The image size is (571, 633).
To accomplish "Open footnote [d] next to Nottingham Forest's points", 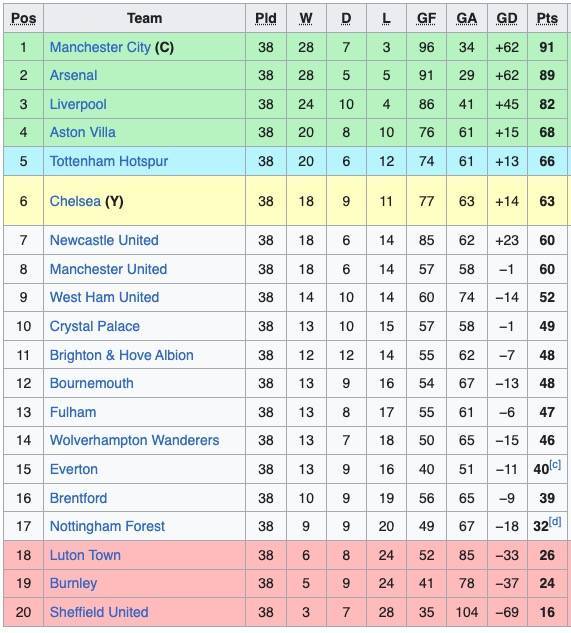I will pos(555,522).
